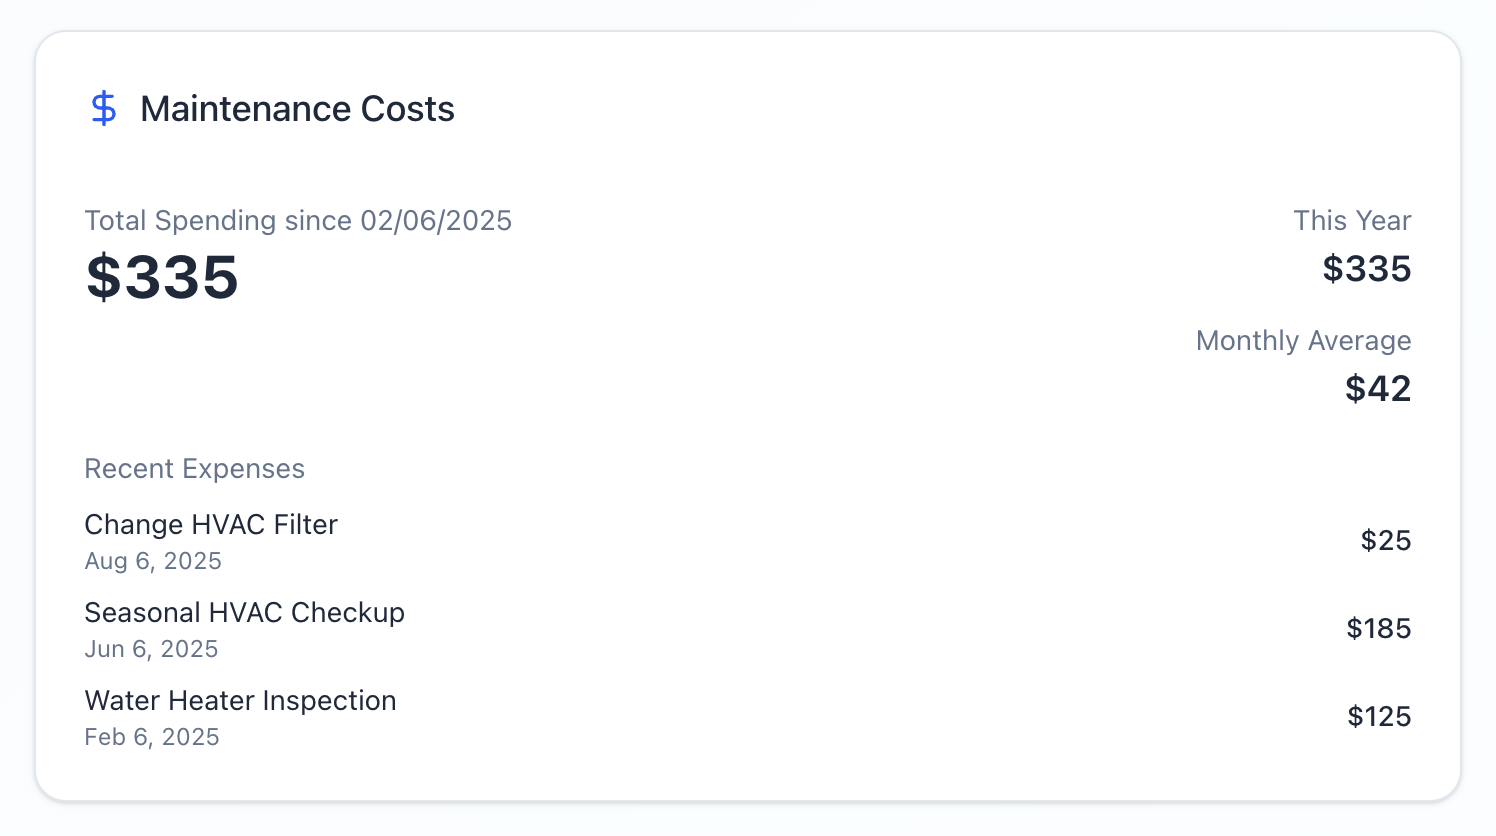This screenshot has height=836, width=1496.
Task: Select the $25 expense amount
Action: click(1385, 540)
